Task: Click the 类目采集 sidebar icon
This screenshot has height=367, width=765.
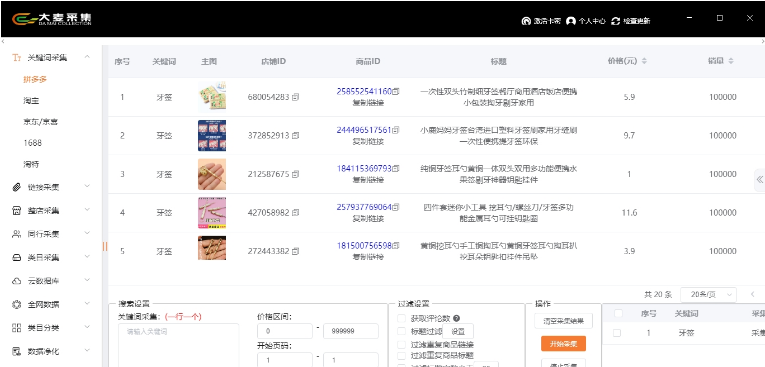Action: tap(17, 257)
